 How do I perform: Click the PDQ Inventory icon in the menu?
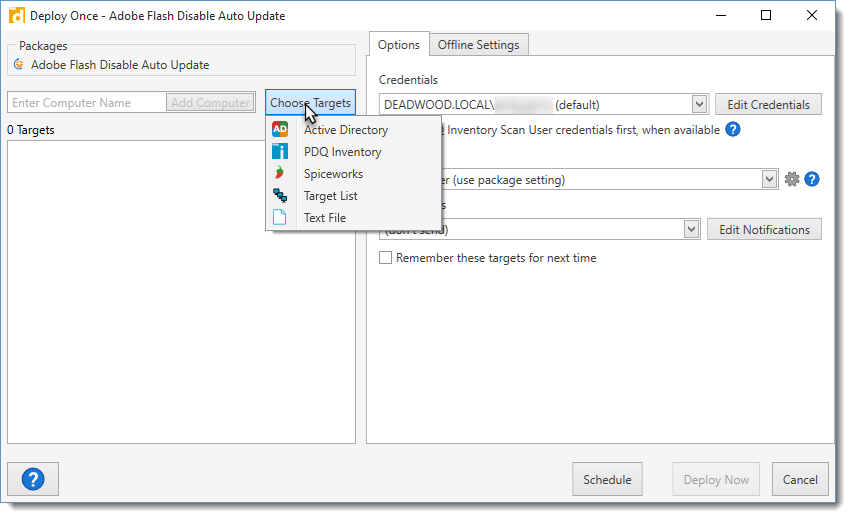(280, 152)
